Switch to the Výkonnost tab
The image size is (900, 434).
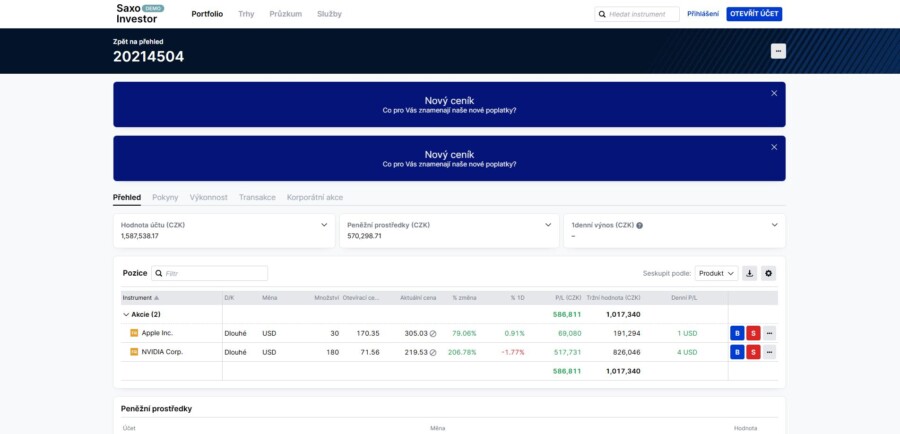point(208,197)
